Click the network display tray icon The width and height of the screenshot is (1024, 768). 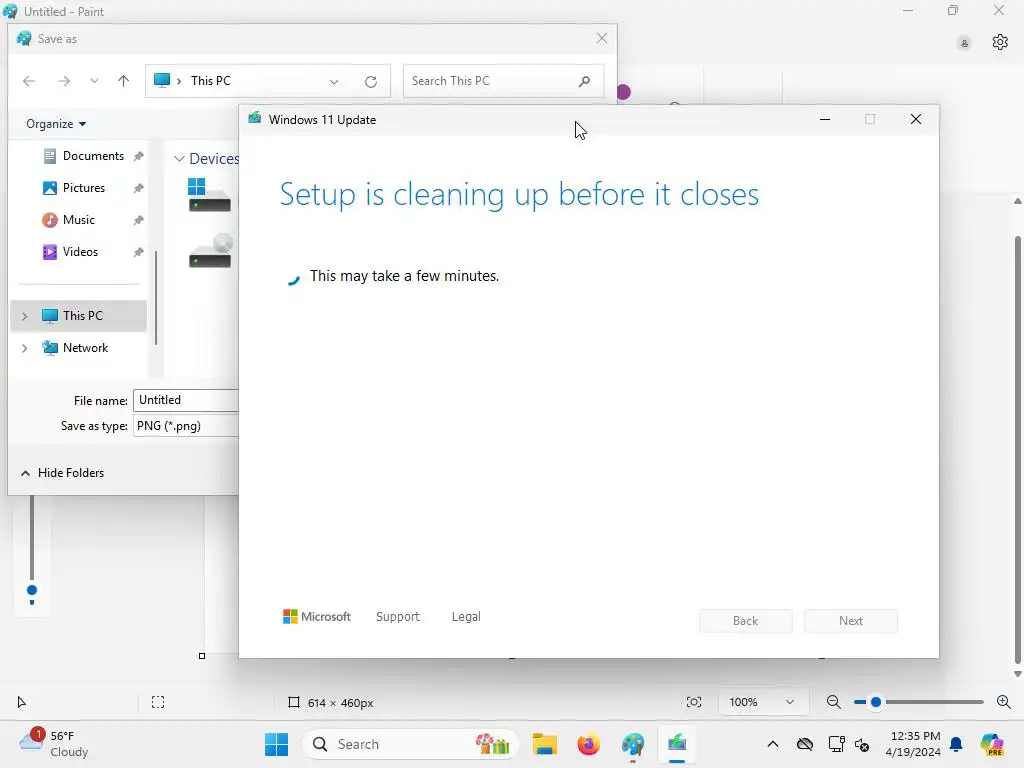(836, 744)
